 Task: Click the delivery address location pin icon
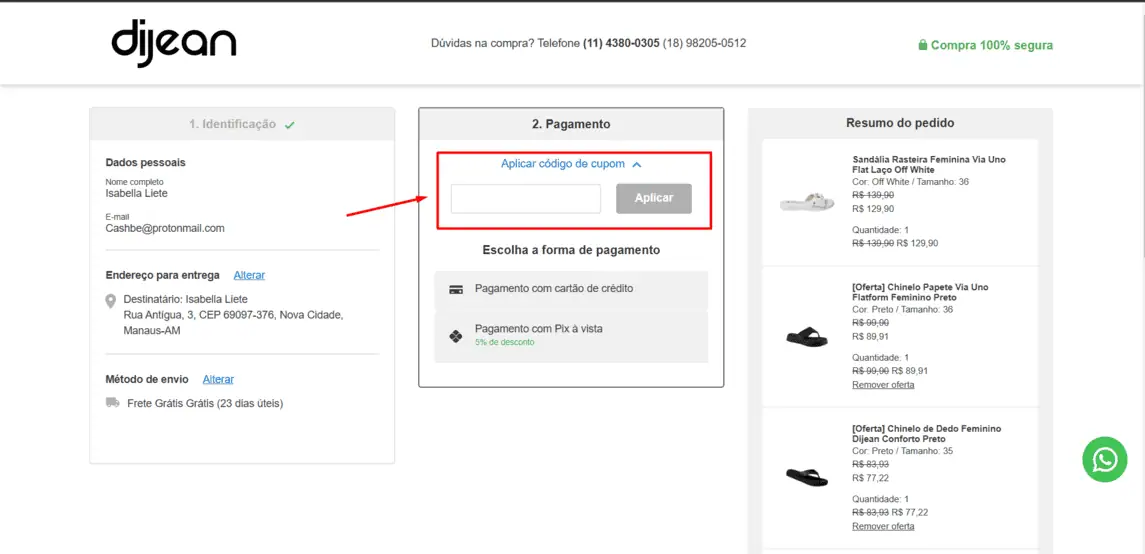pyautogui.click(x=111, y=301)
